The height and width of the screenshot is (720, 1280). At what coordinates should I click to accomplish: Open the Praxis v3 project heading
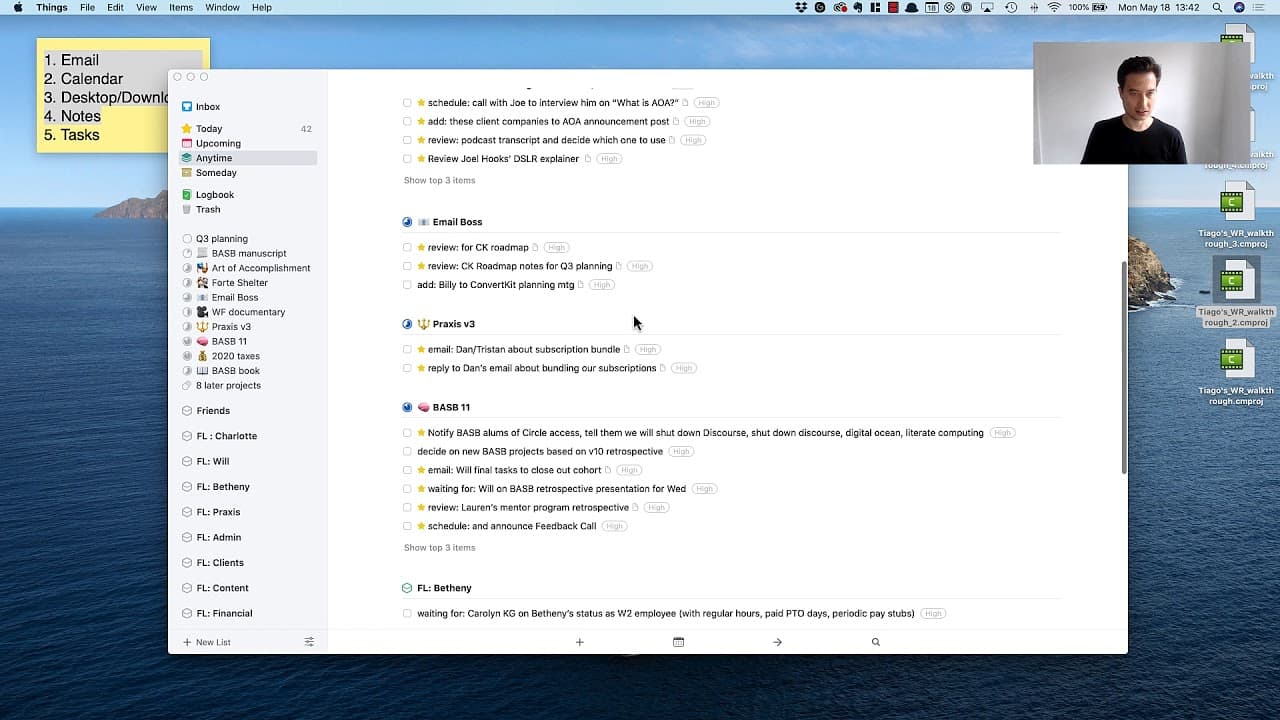(x=454, y=324)
